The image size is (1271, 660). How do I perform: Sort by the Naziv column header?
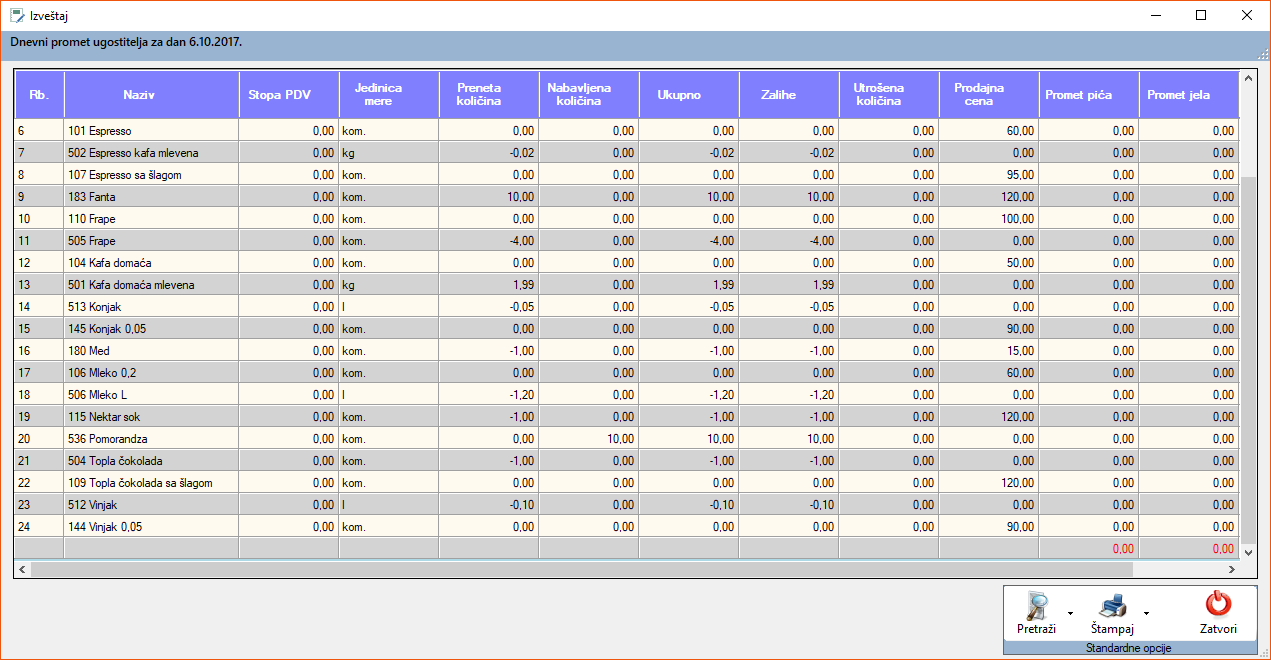(x=139, y=95)
